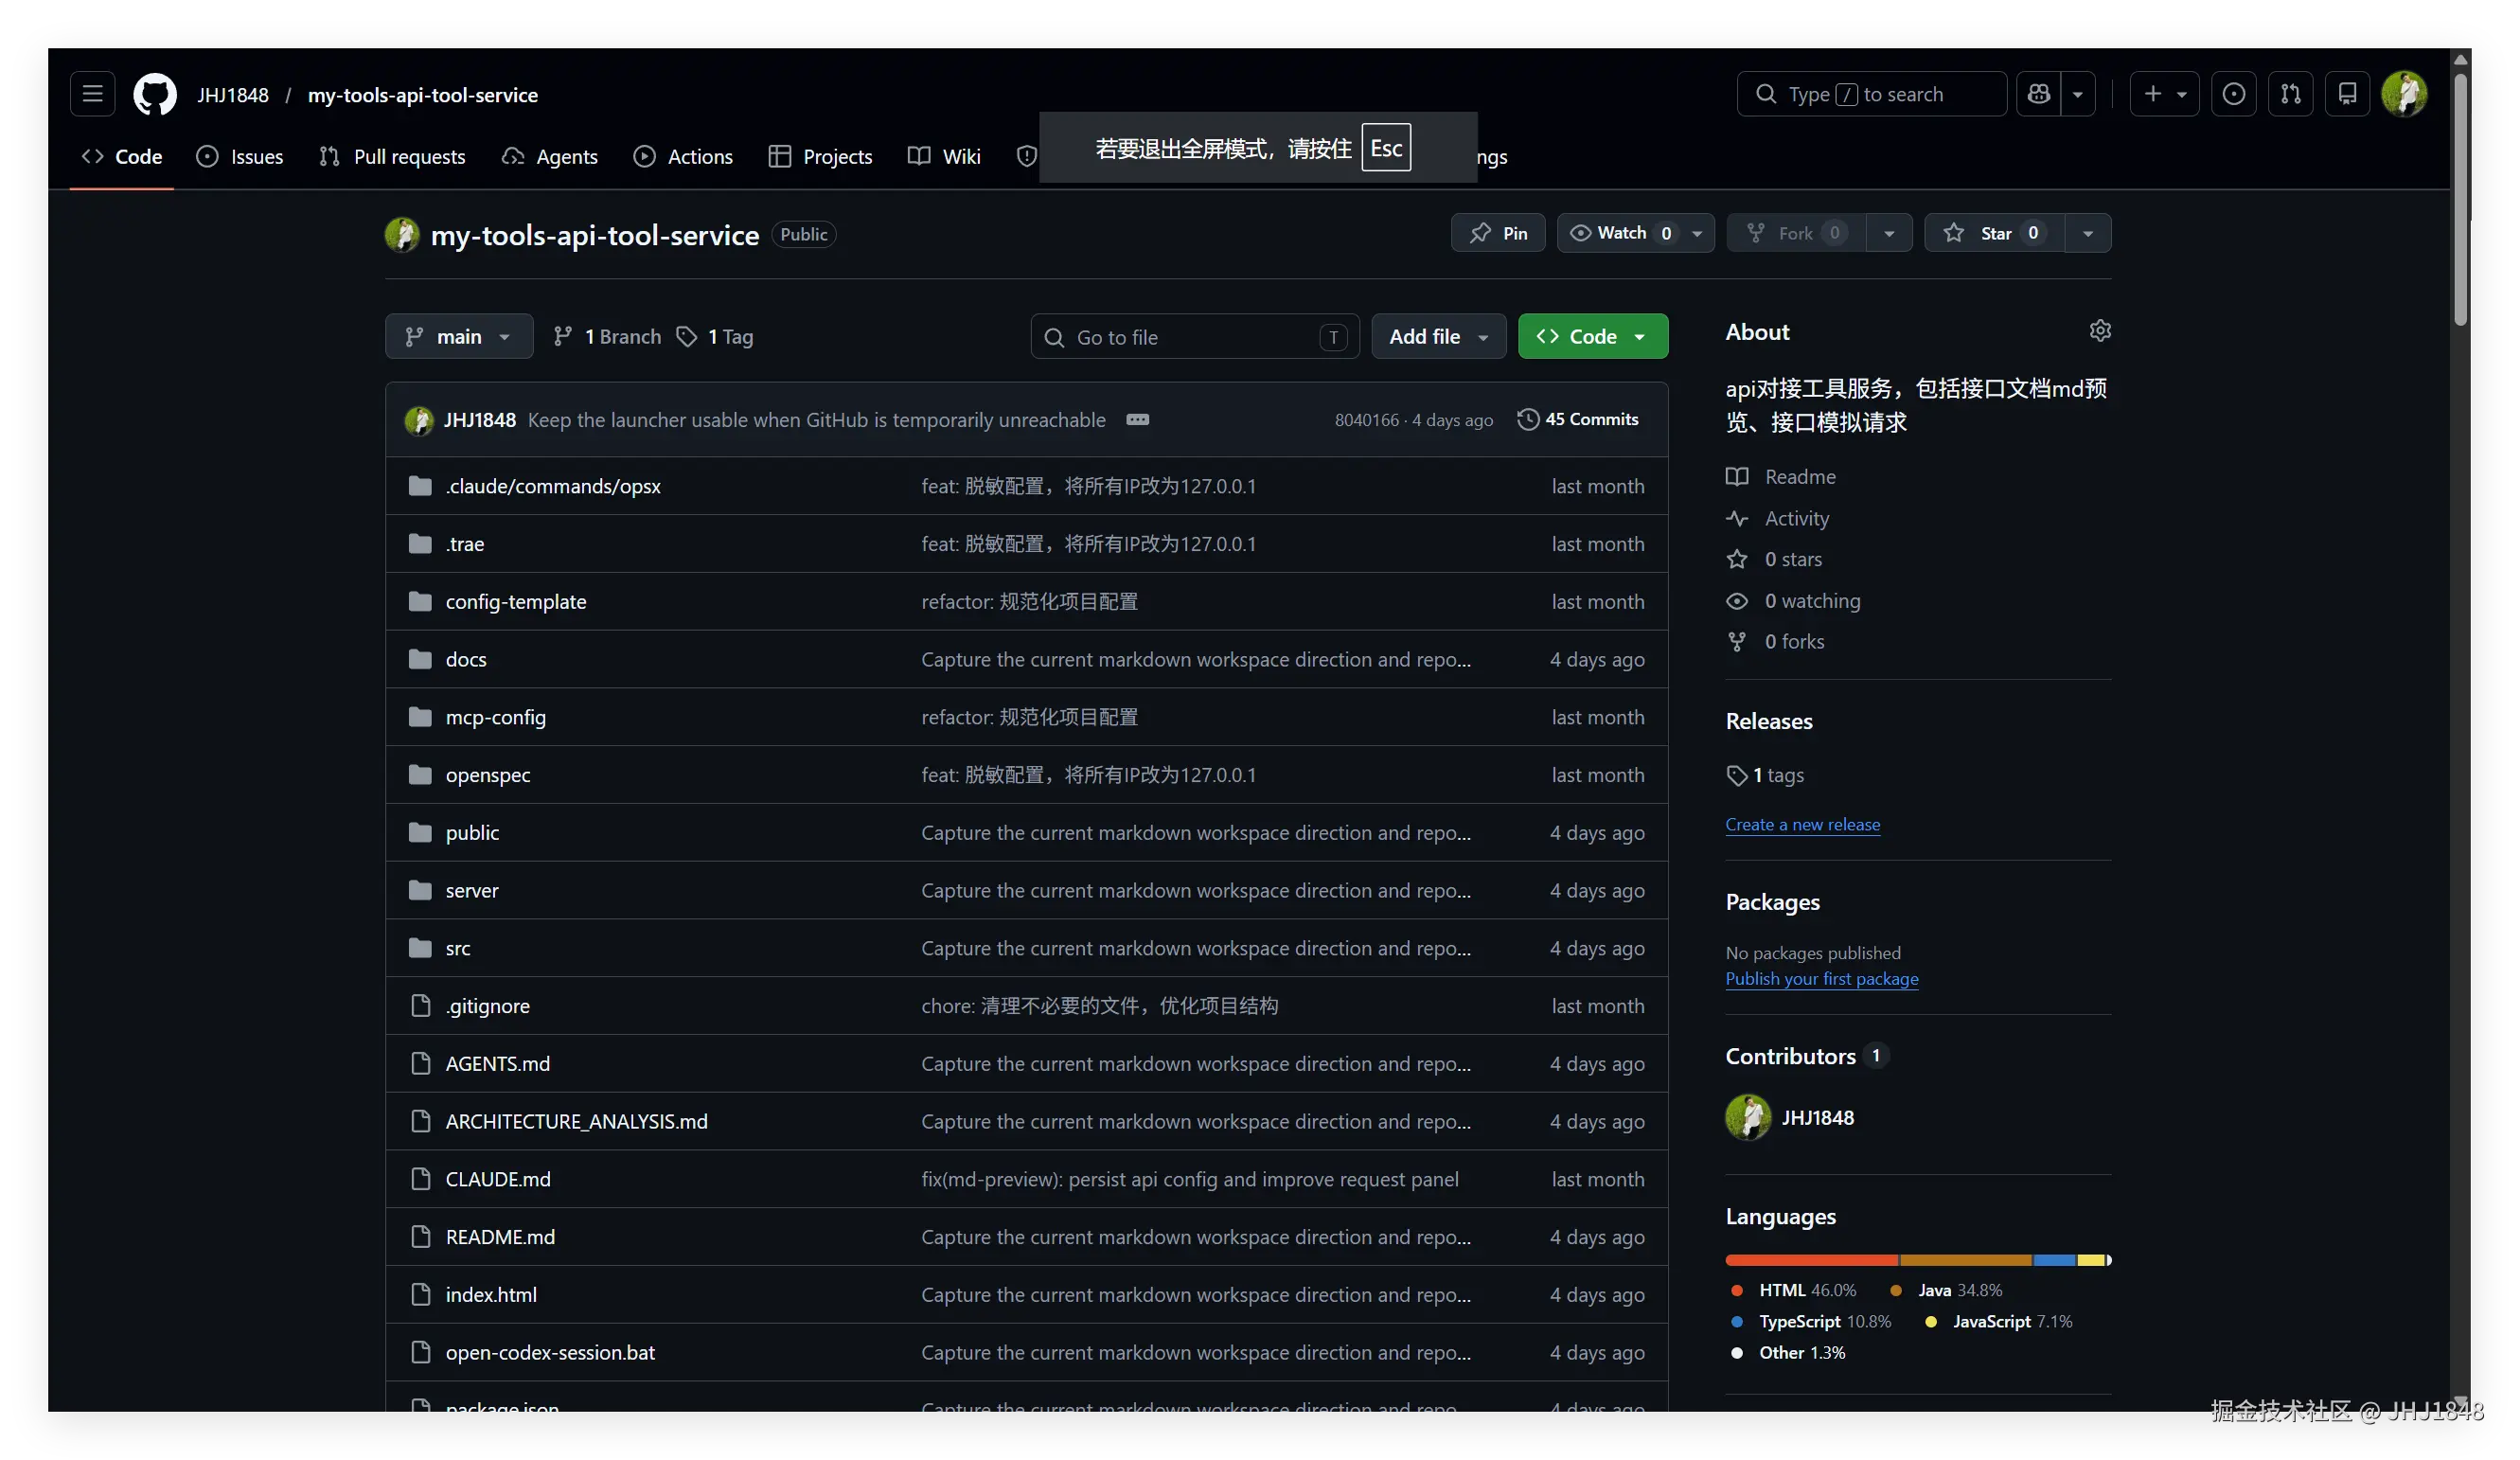This screenshot has width=2520, height=1460.
Task: Click the Create a new release link
Action: pos(1802,825)
